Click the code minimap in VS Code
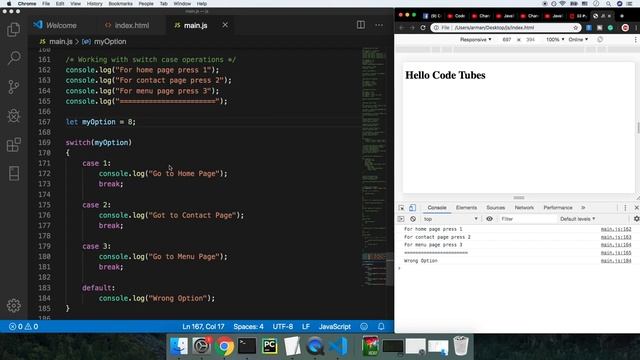The image size is (640, 360). pyautogui.click(x=374, y=167)
